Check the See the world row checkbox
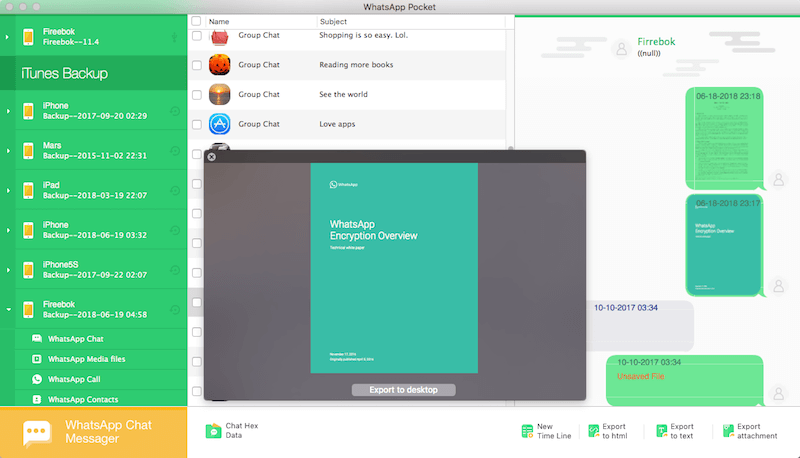This screenshot has width=800, height=458. (197, 94)
